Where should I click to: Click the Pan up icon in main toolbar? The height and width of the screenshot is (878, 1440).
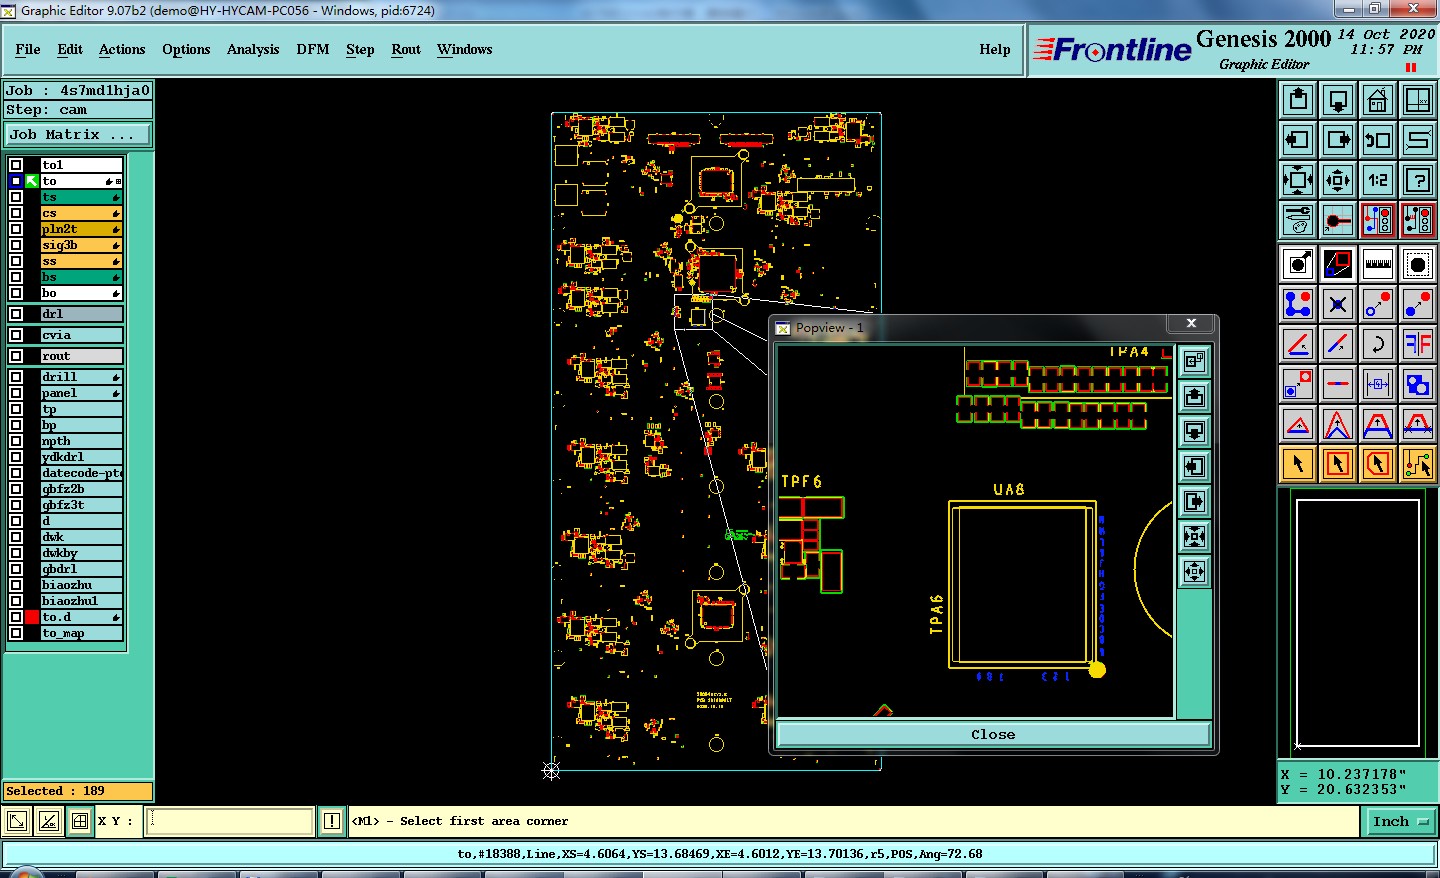[x=1298, y=100]
